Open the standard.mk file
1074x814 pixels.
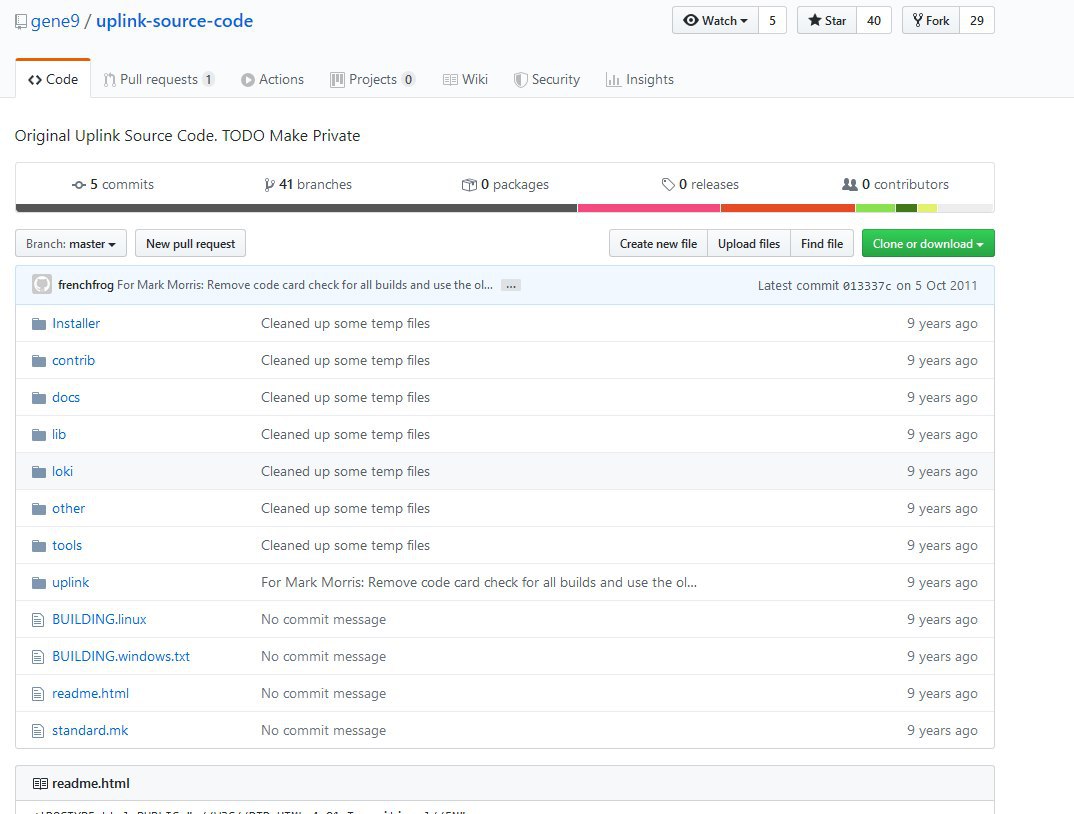[x=90, y=730]
